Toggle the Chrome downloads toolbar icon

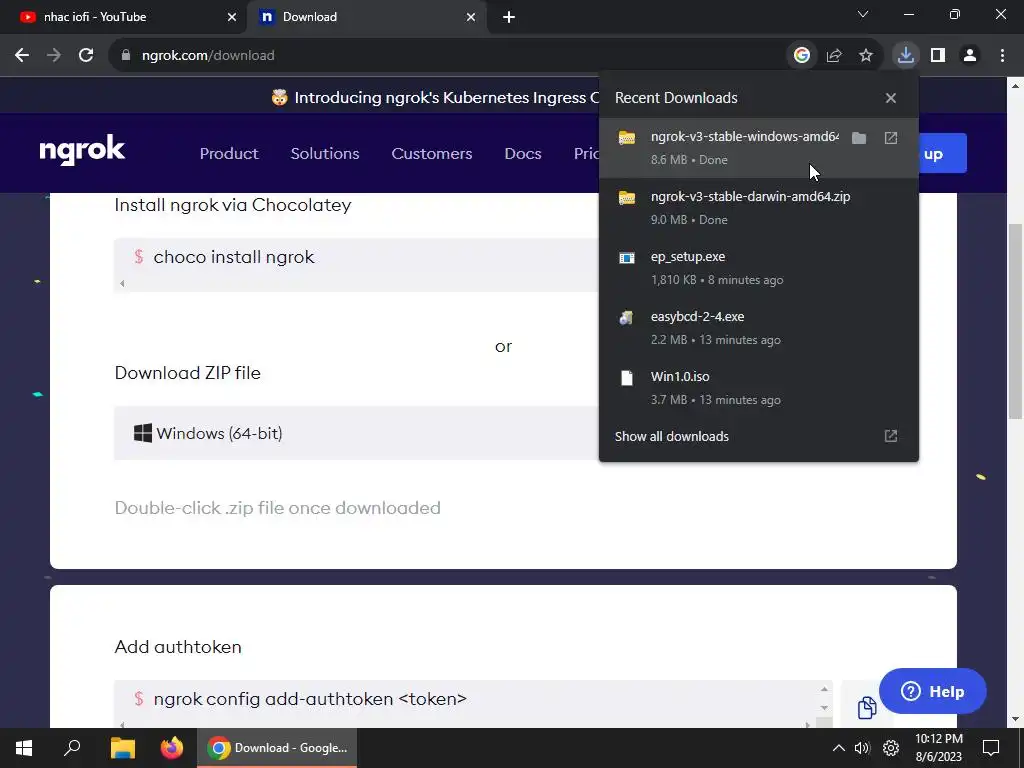[905, 56]
